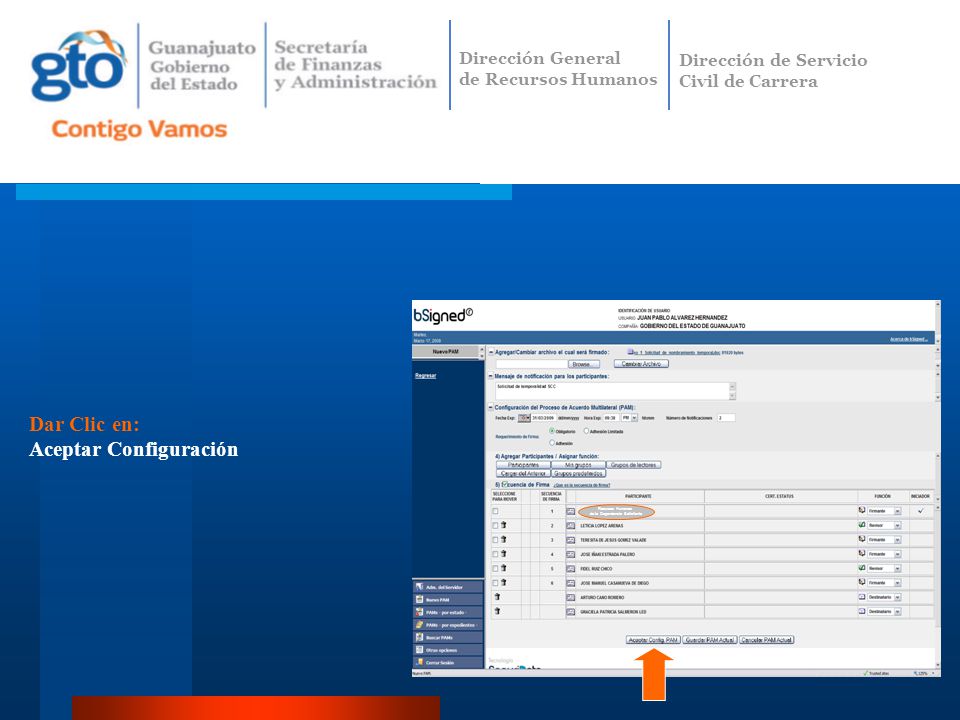This screenshot has height=720, width=960.
Task: Click the Cerrar Sesión sidebar icon
Action: [x=419, y=662]
